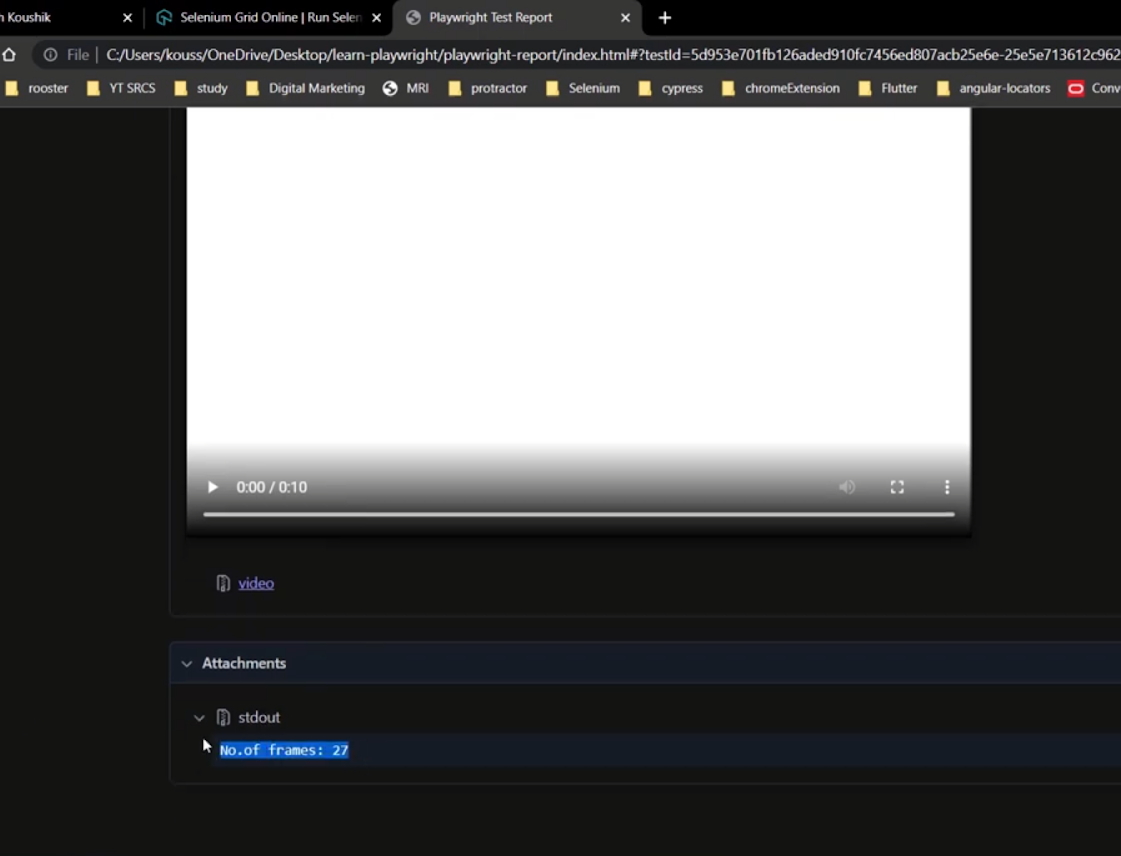Select the No.of frames: 27 stdout text
1121x856 pixels.
pos(284,750)
